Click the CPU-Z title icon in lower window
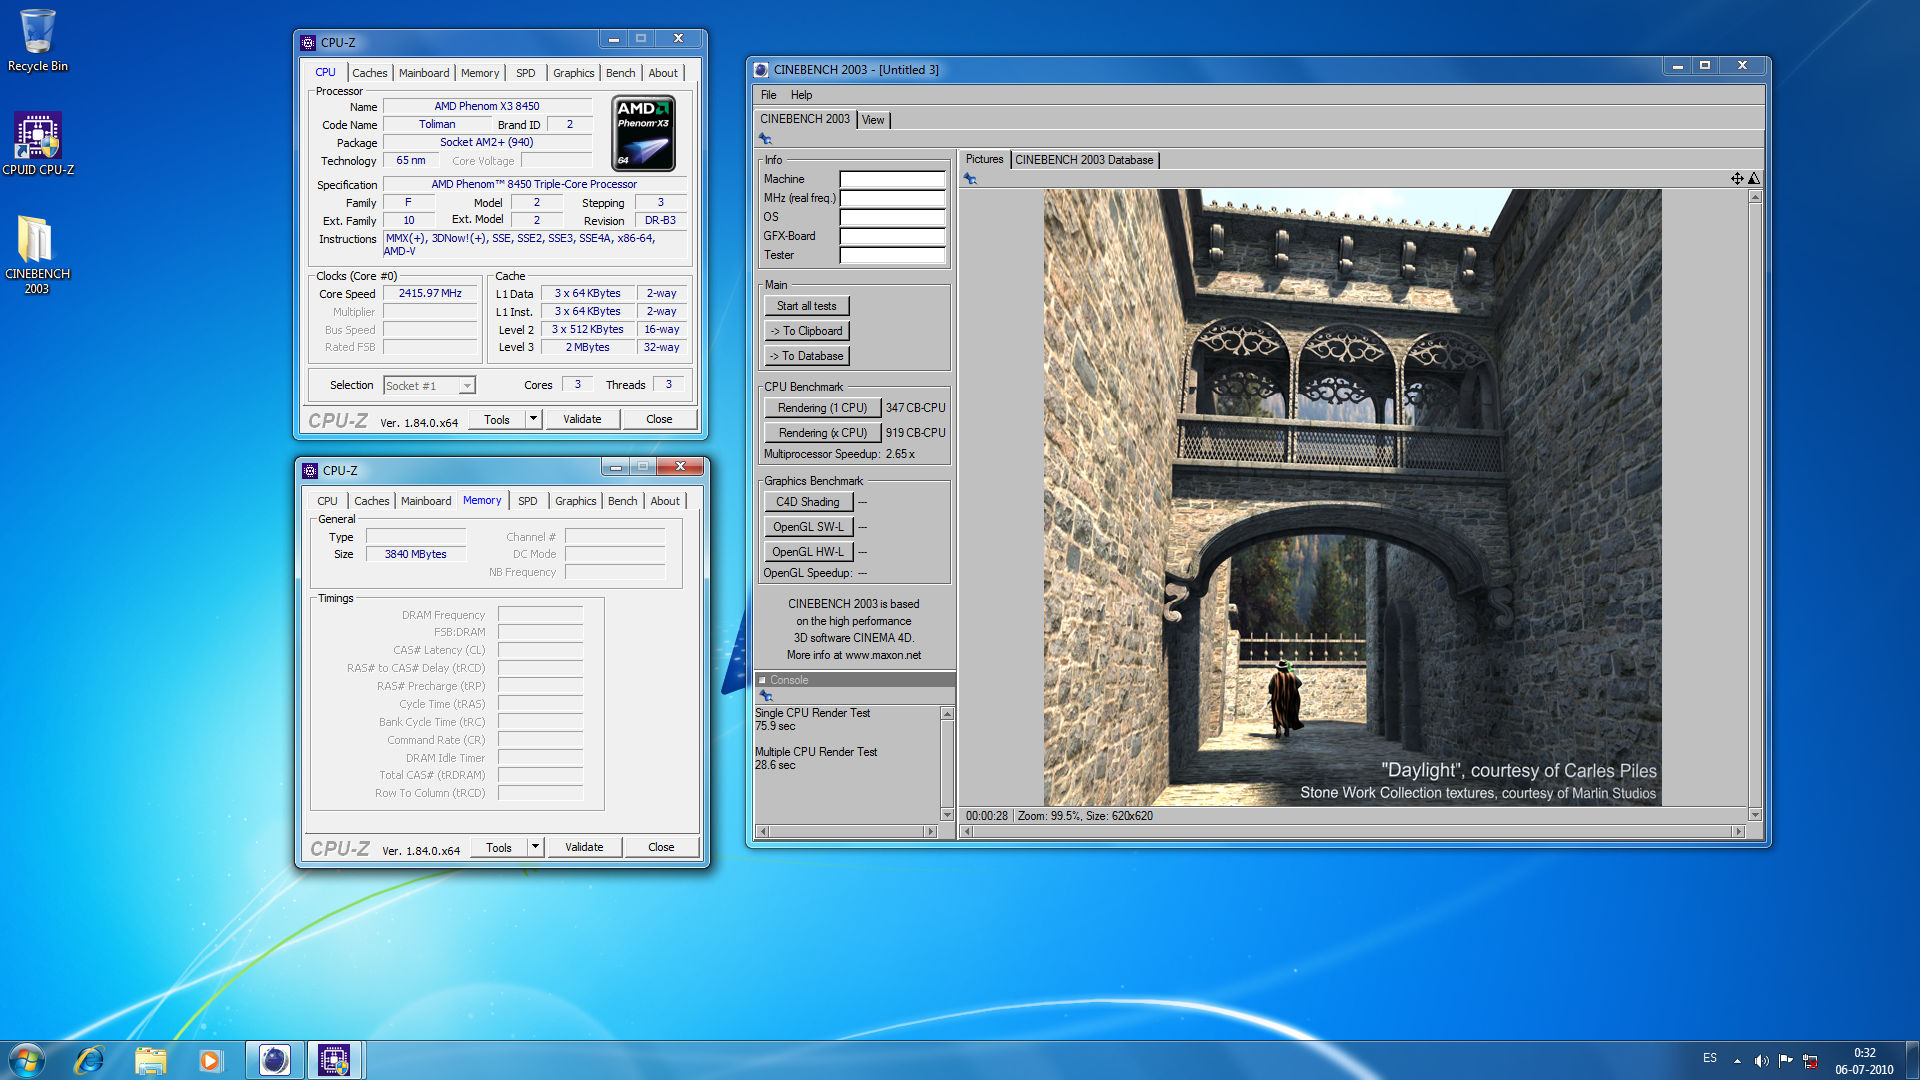Screen dimensions: 1920x1080 310,471
